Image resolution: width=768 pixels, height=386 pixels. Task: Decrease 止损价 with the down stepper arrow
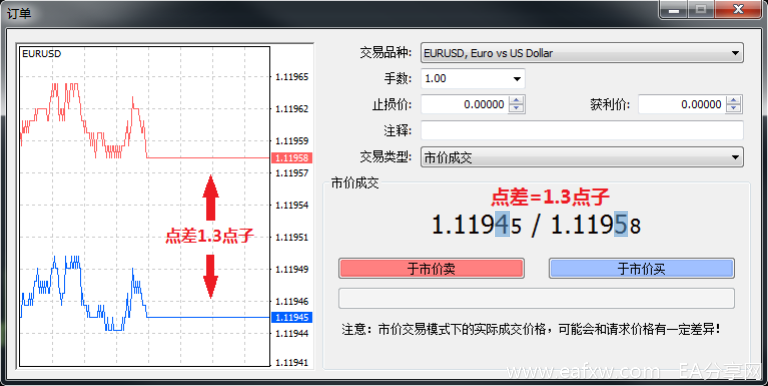point(516,108)
